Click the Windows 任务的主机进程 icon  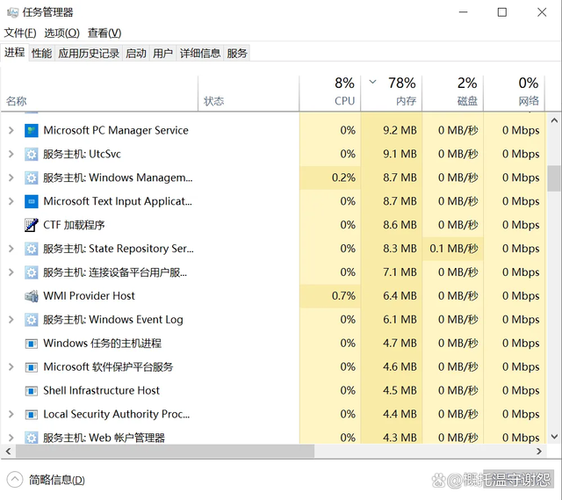tap(31, 344)
